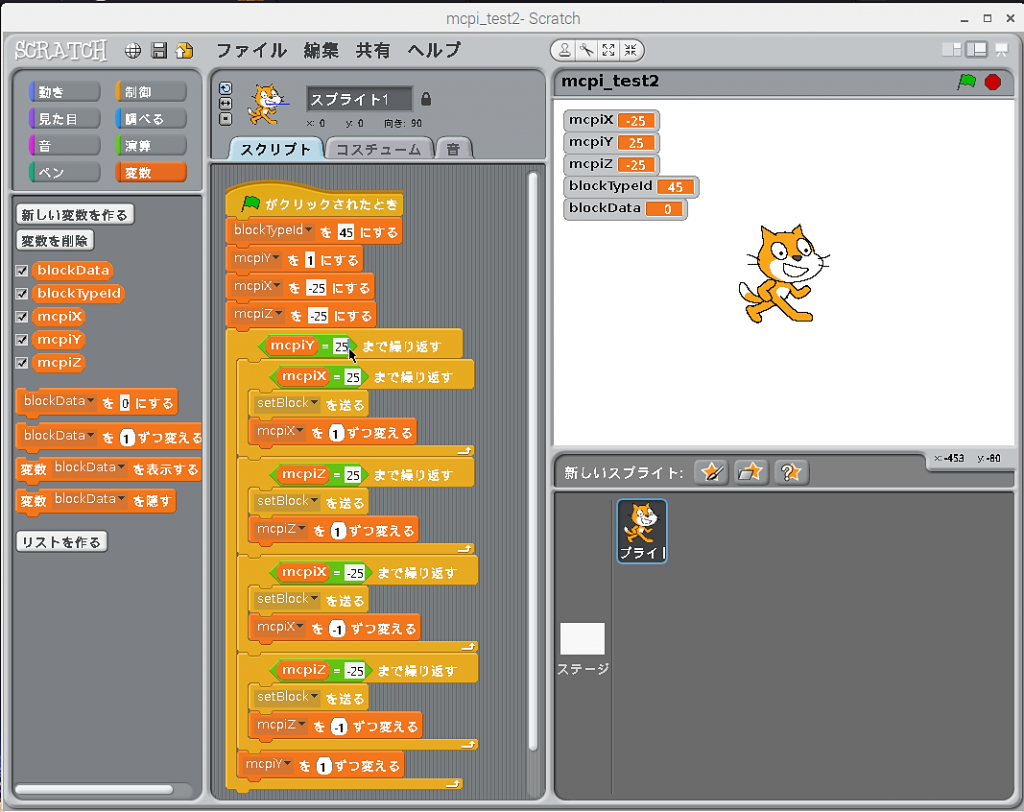The width and height of the screenshot is (1024, 812).
Task: Click the block palette horizontal scrollbar
Action: (x=94, y=790)
